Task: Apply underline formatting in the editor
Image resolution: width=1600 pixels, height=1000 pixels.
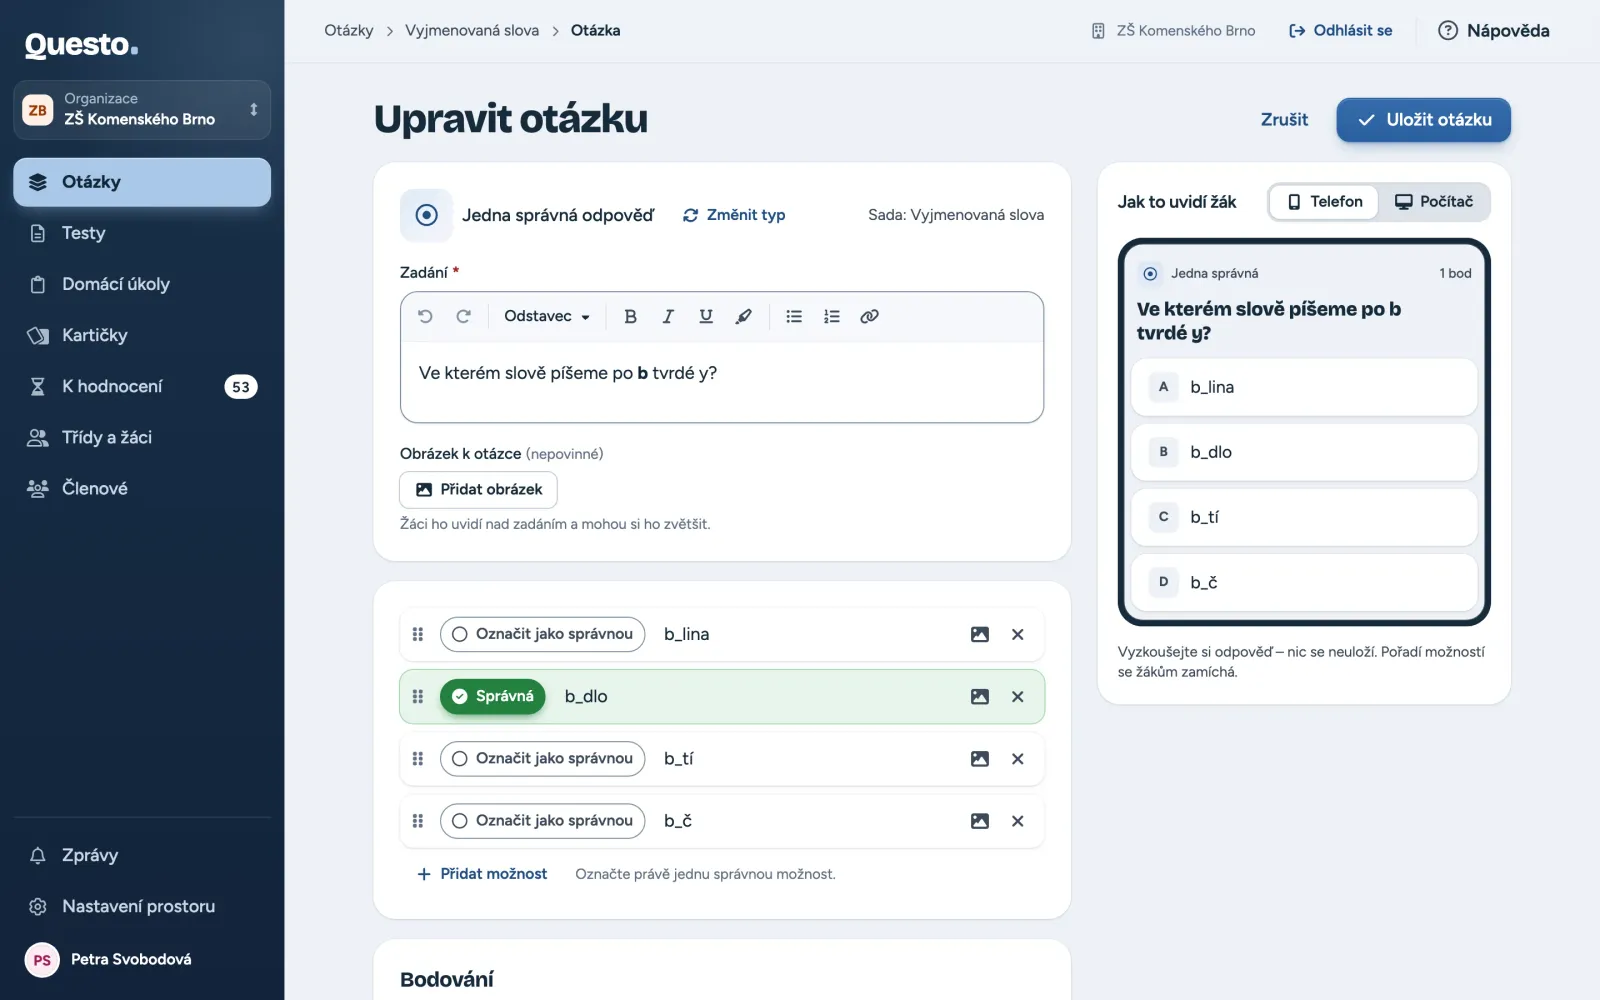Action: 706,316
